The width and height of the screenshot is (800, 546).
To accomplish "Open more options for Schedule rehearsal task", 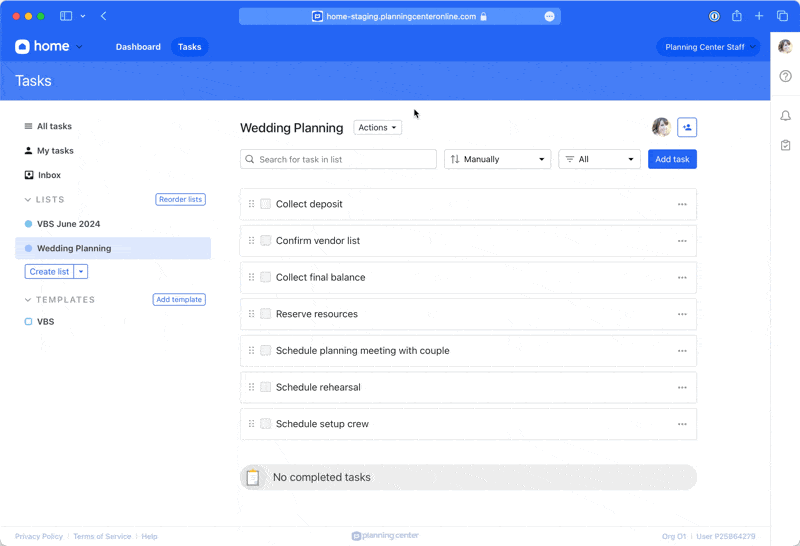I will pos(682,388).
